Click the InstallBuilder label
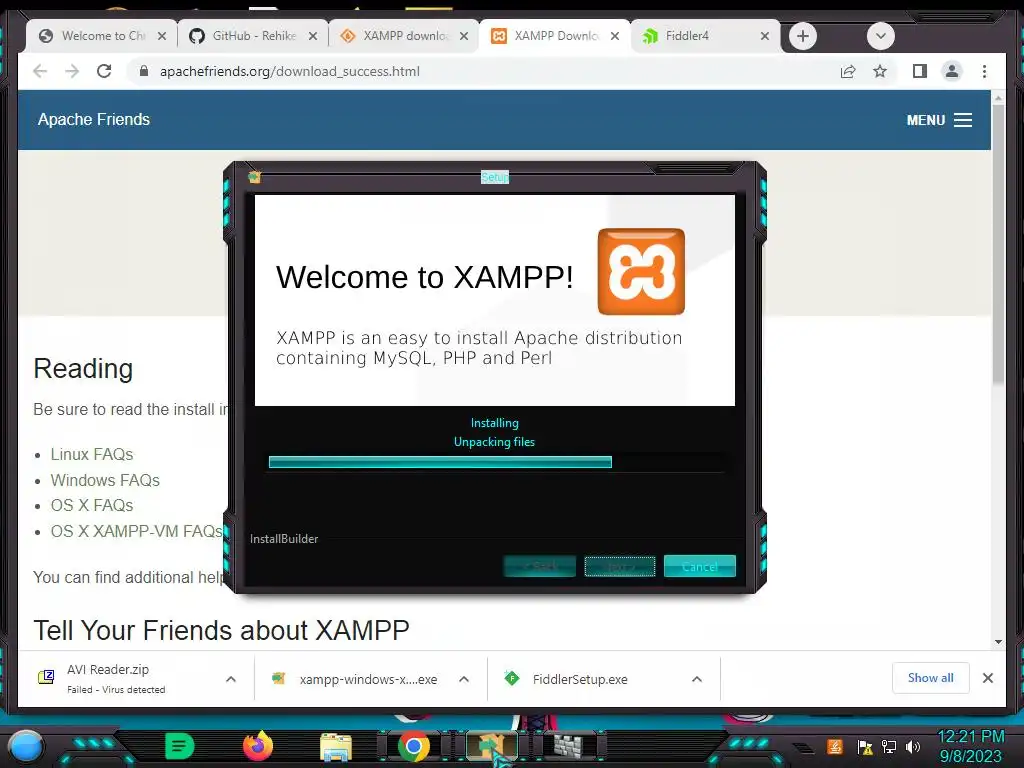The height and width of the screenshot is (768, 1024). point(284,539)
